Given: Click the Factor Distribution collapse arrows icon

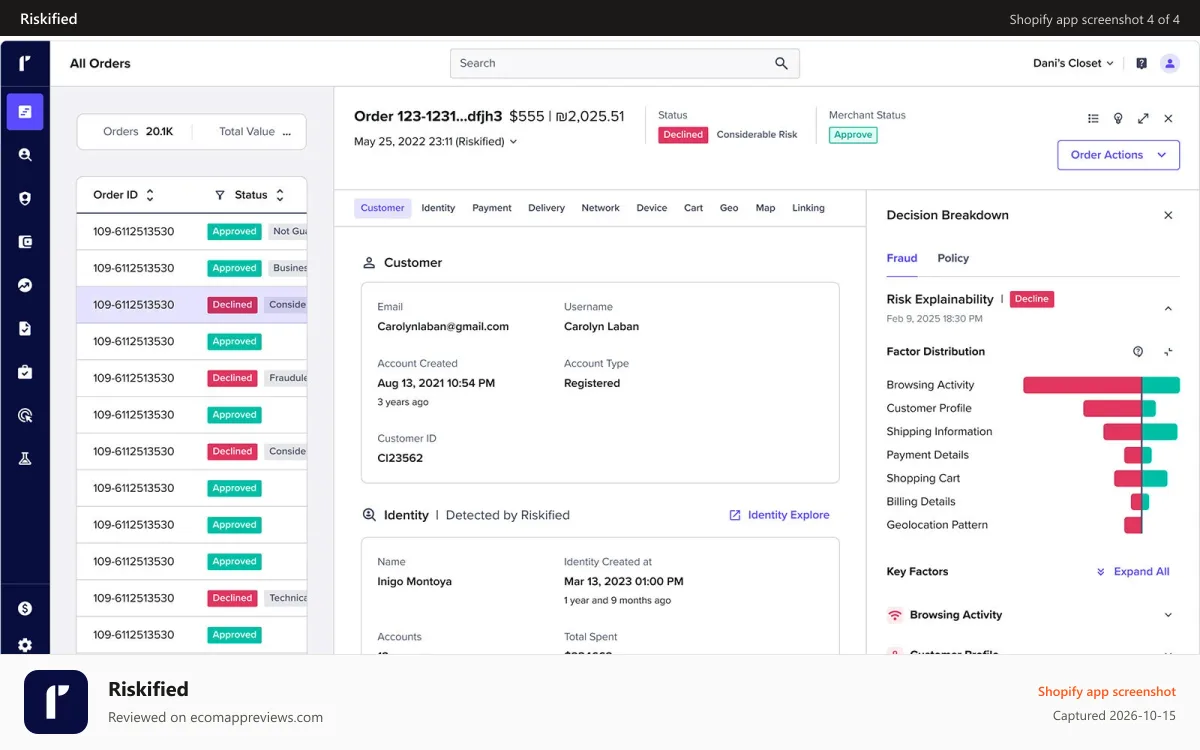Looking at the screenshot, I should pyautogui.click(x=1168, y=352).
